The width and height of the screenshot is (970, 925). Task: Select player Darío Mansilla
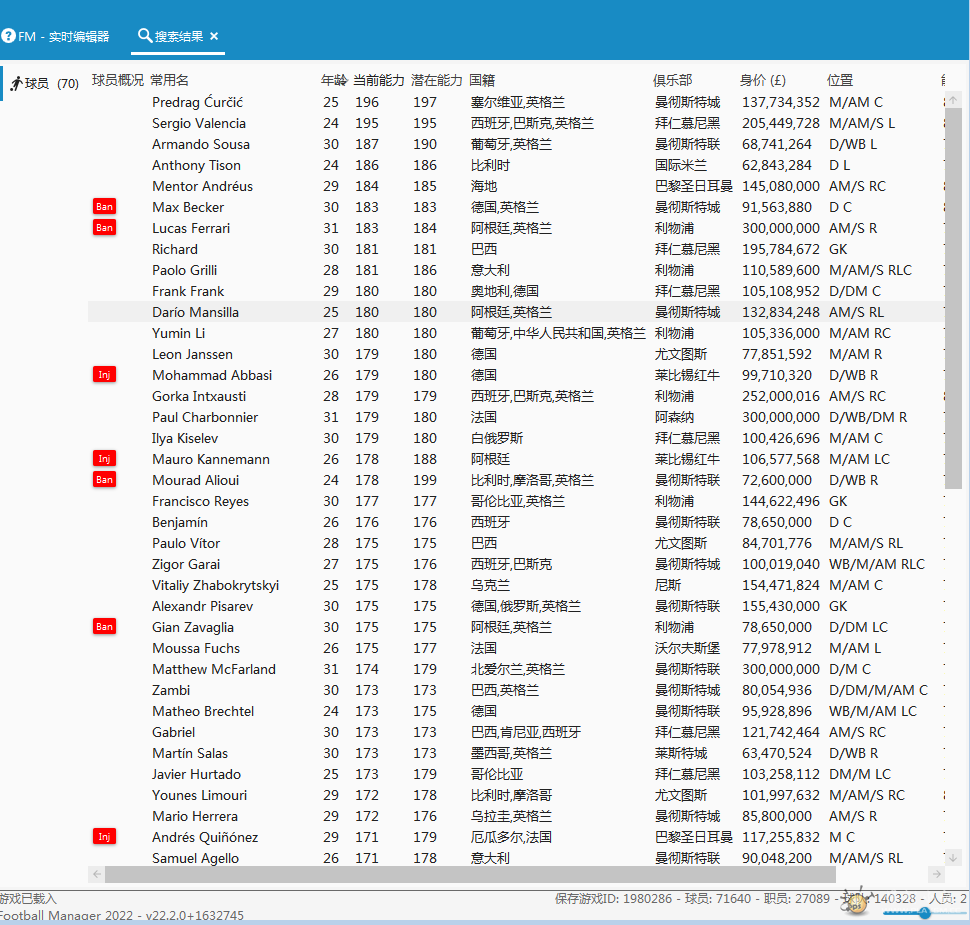195,312
